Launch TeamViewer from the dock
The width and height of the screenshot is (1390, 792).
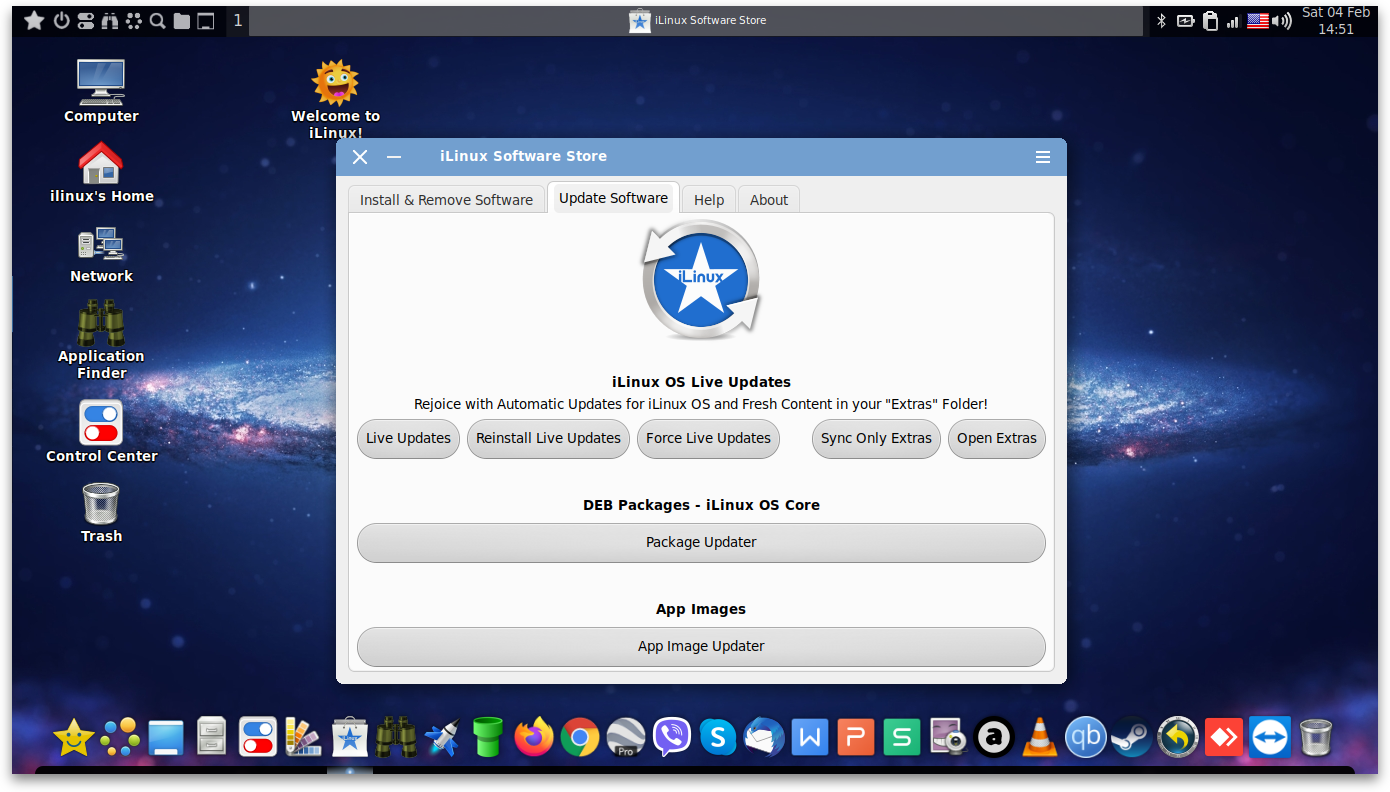click(x=1270, y=738)
